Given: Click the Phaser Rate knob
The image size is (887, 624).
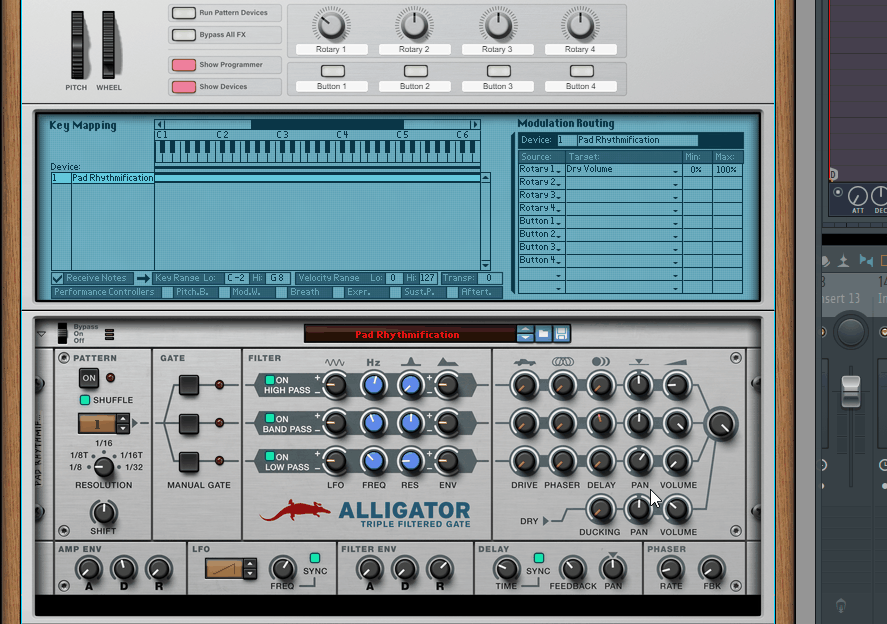Looking at the screenshot, I should tap(670, 569).
